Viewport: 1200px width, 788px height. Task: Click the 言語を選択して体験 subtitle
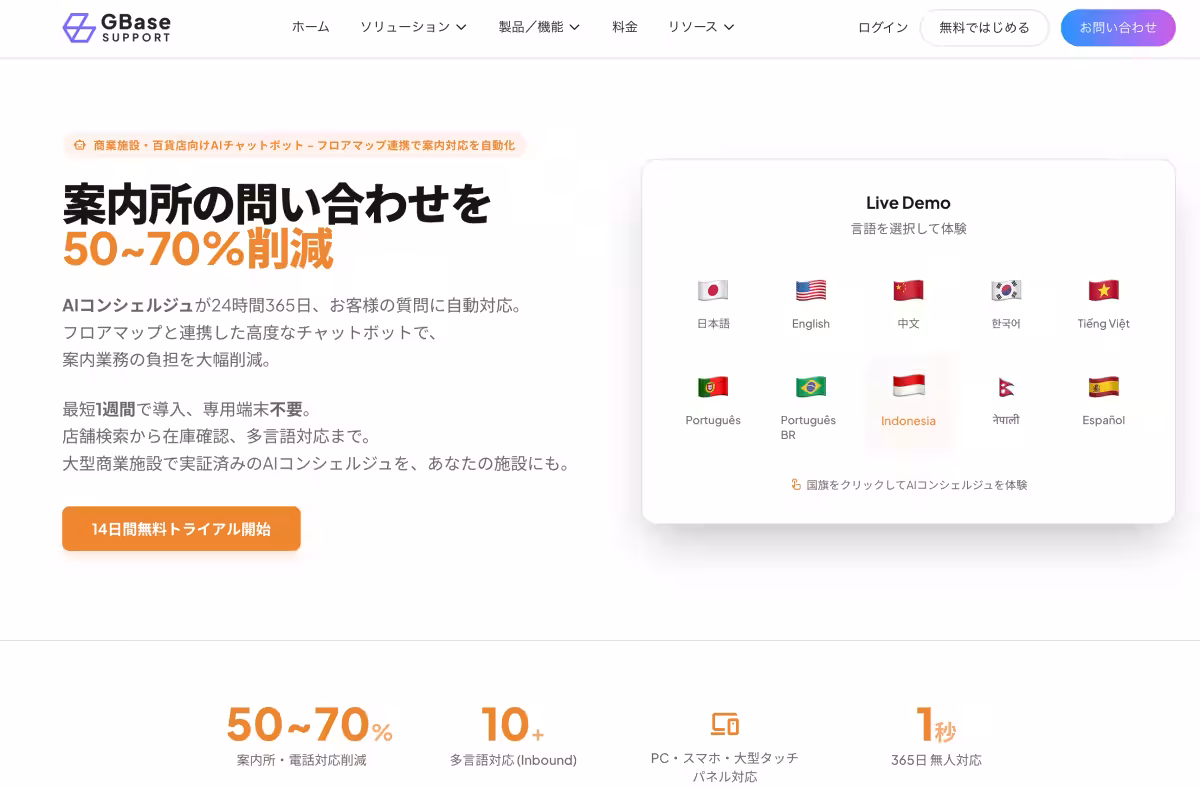click(x=908, y=229)
